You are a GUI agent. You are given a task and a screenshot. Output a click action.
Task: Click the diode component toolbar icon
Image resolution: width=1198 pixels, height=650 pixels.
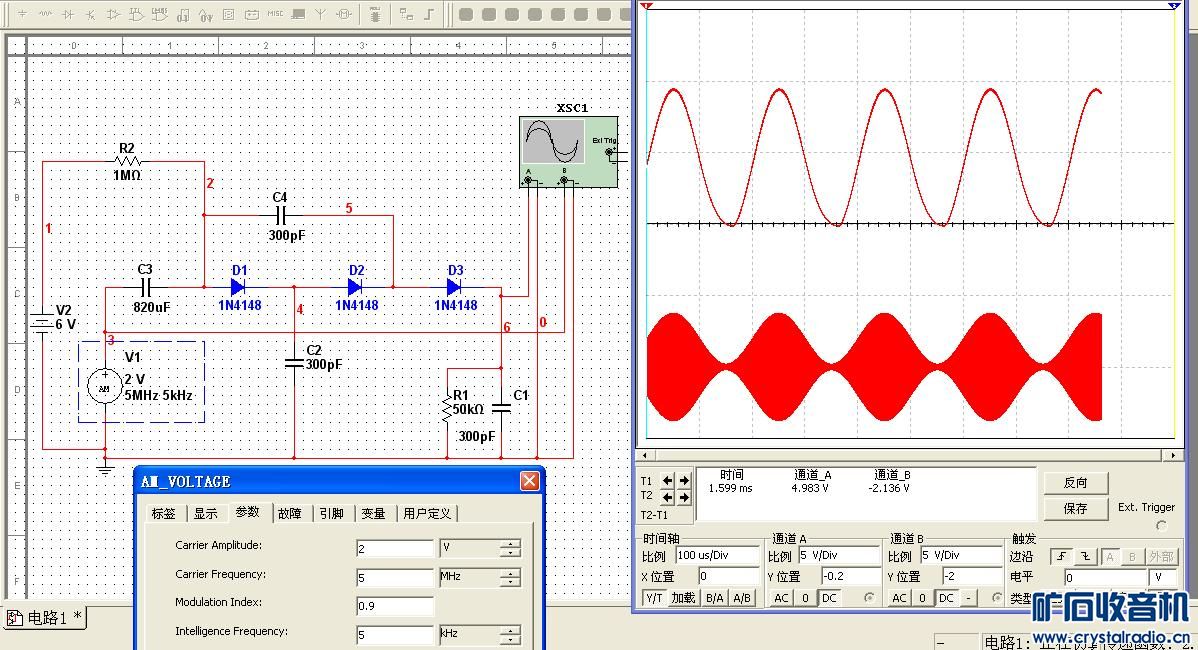(x=69, y=14)
